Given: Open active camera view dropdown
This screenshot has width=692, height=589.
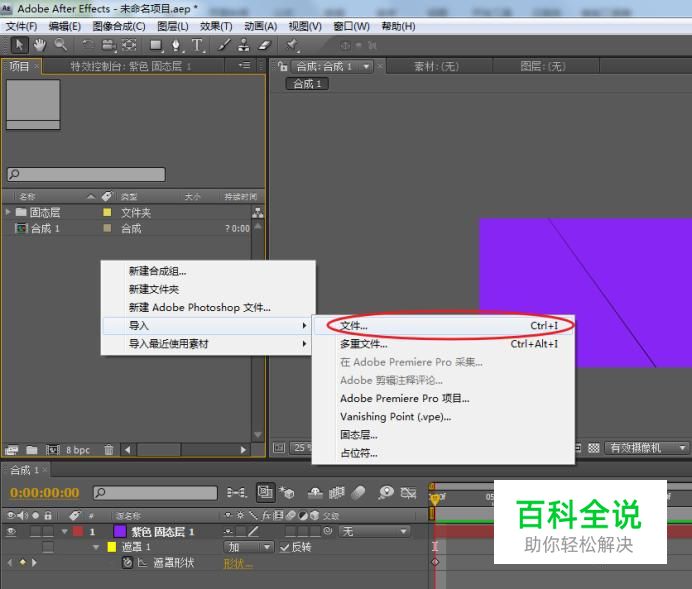Looking at the screenshot, I should pos(646,448).
